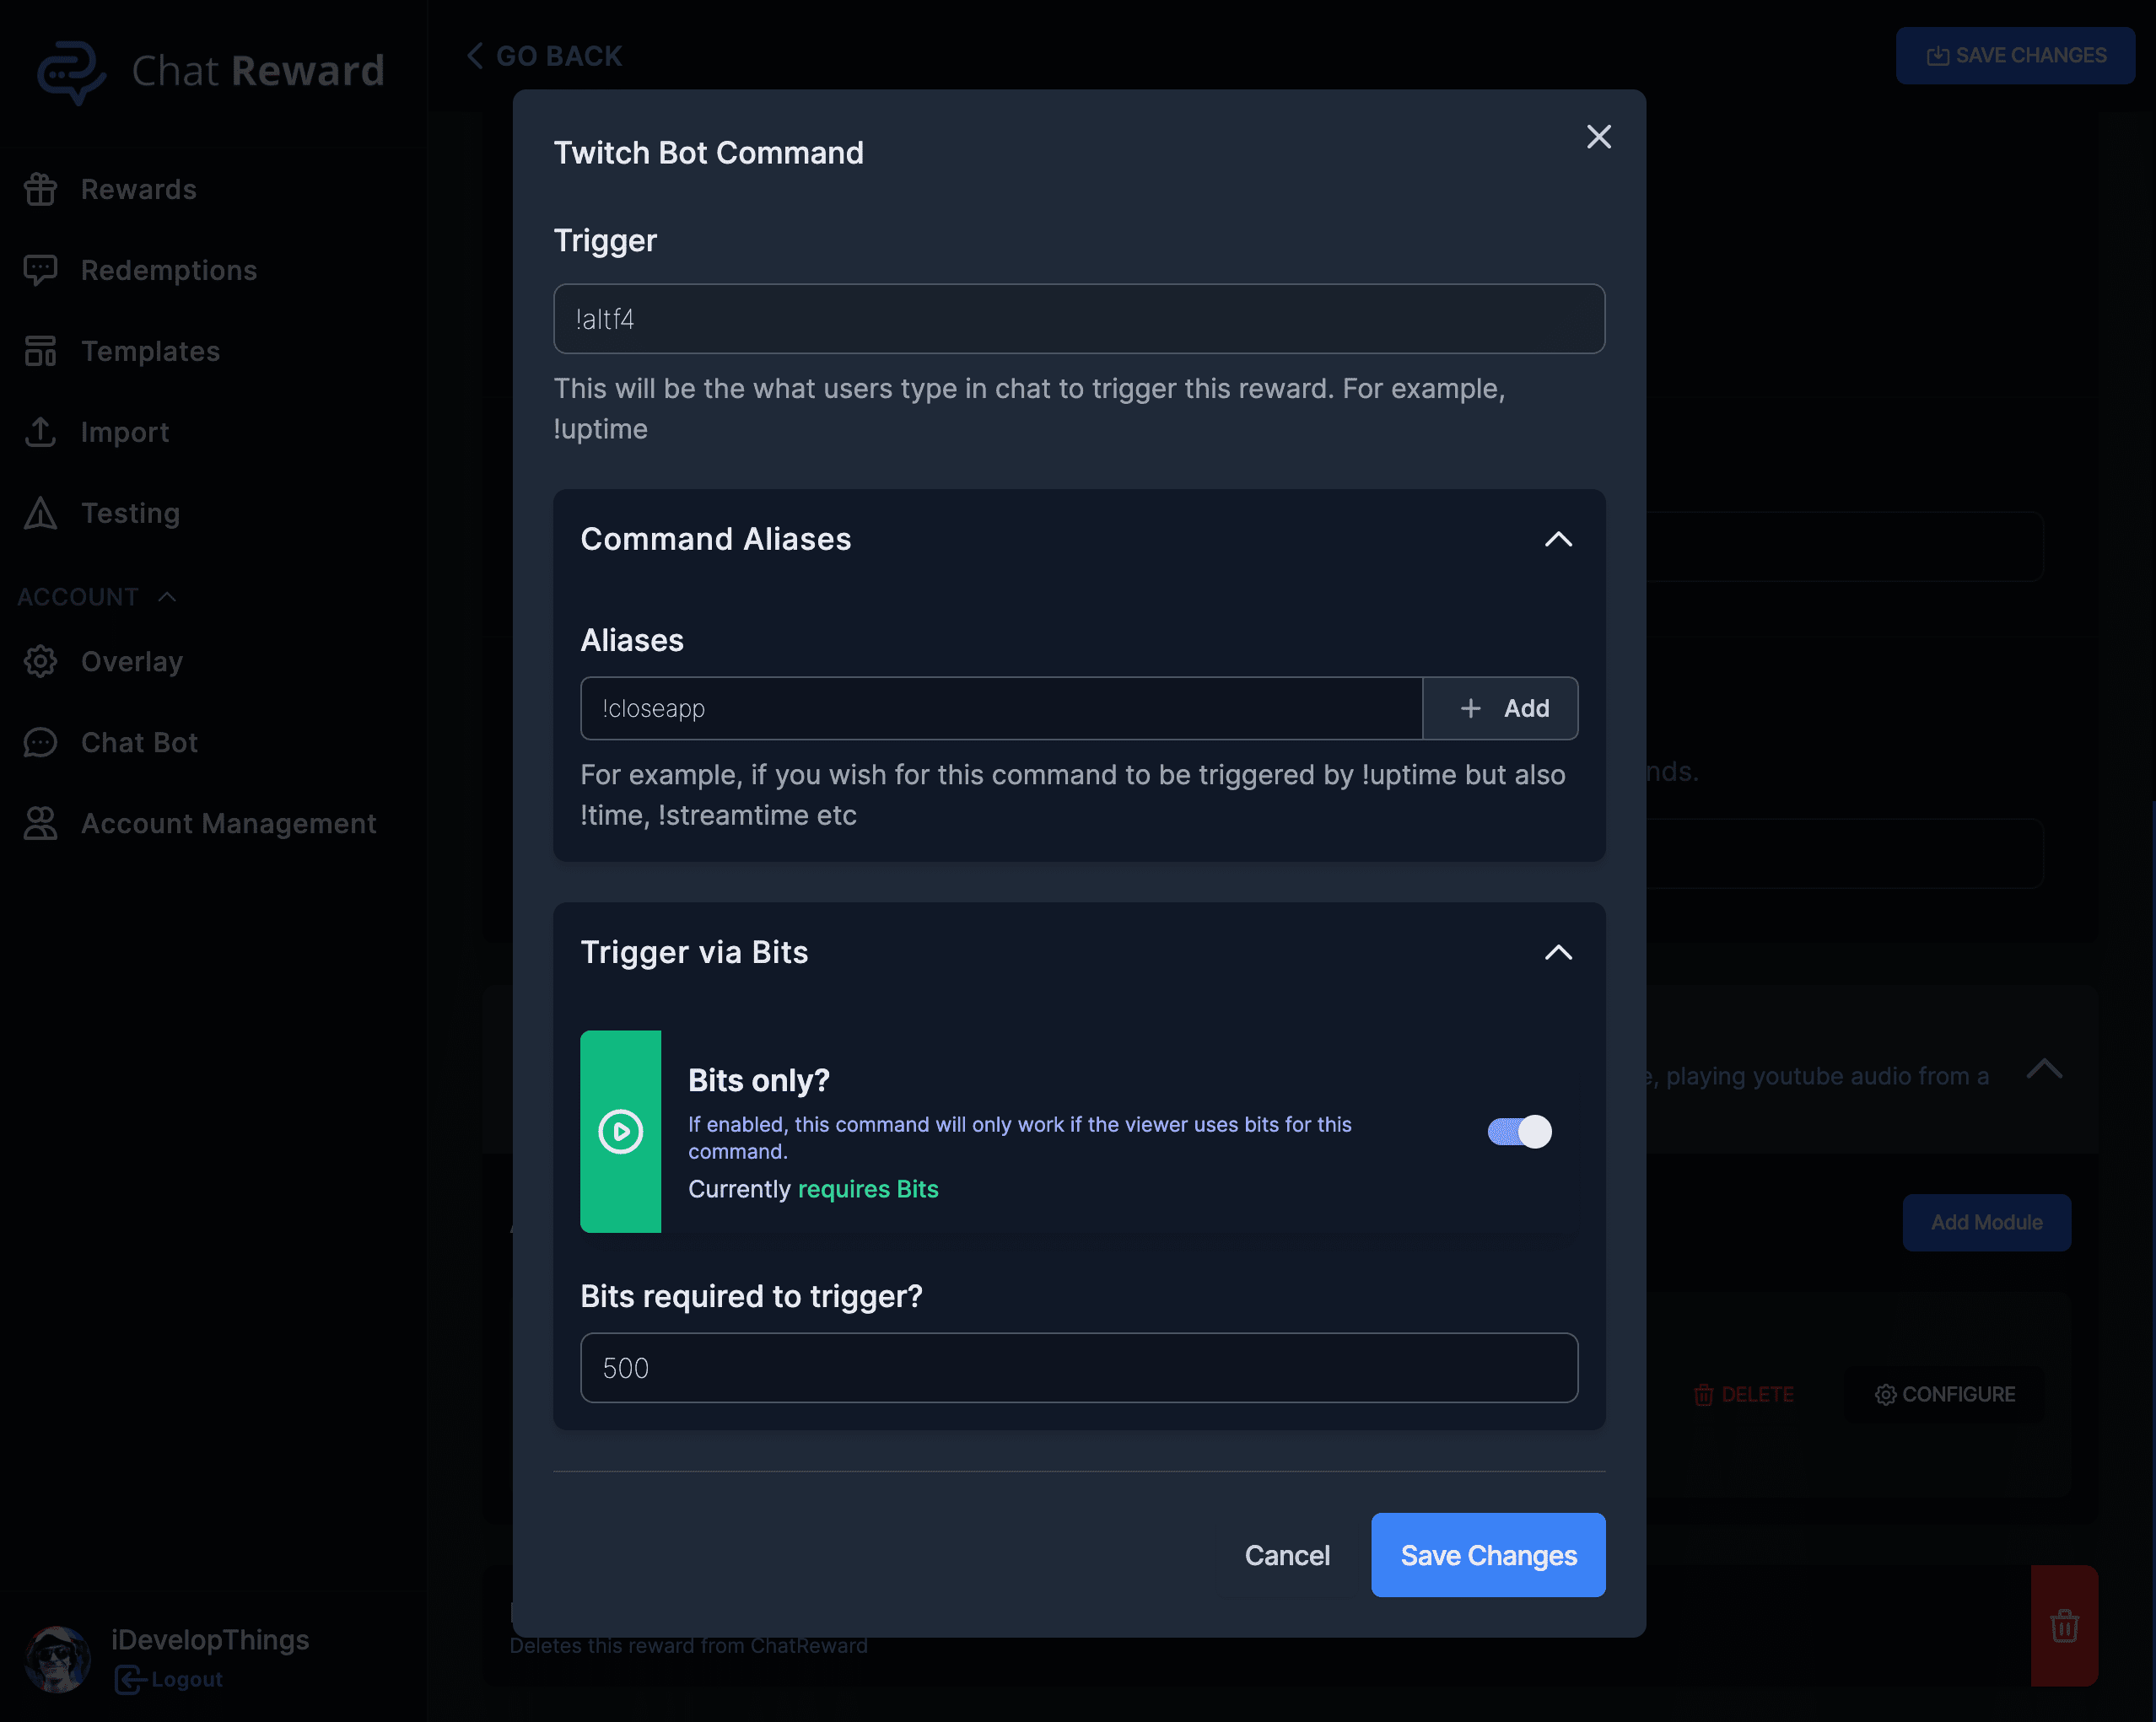The width and height of the screenshot is (2156, 1722).
Task: Focus the Bits required to trigger field
Action: click(1078, 1367)
